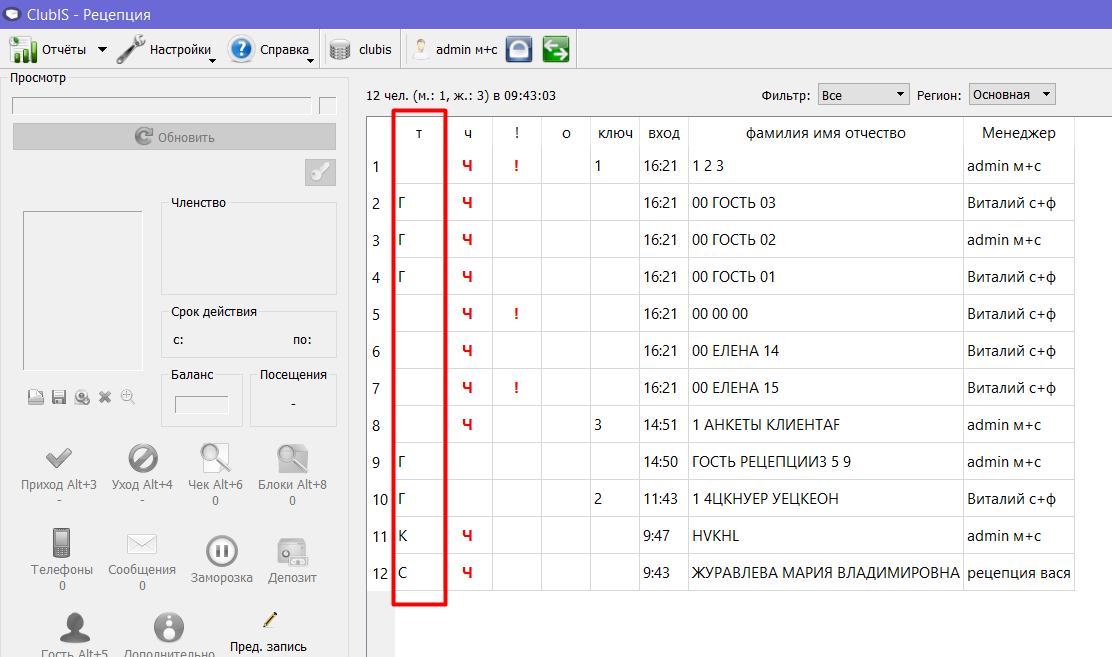Click the blue lock icon

(x=519, y=50)
